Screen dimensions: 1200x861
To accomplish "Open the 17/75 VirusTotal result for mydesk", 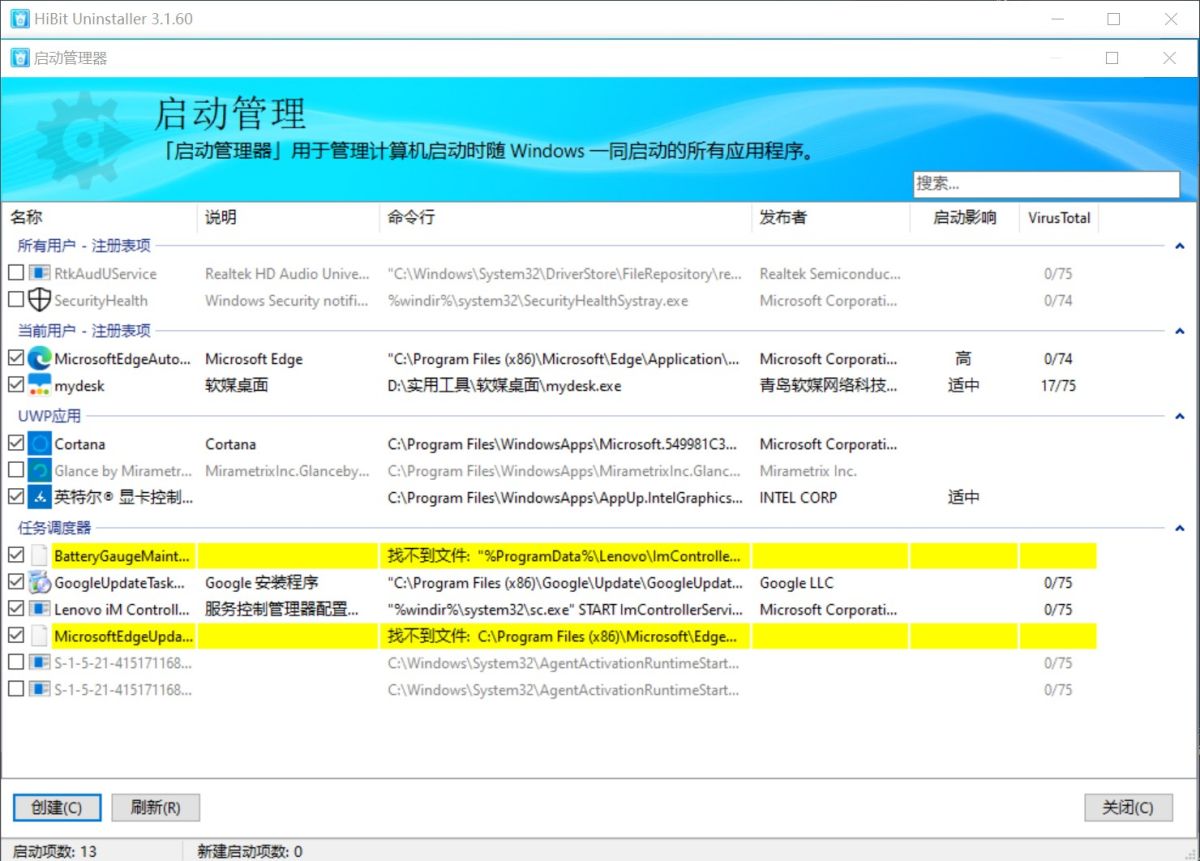I will [1058, 386].
